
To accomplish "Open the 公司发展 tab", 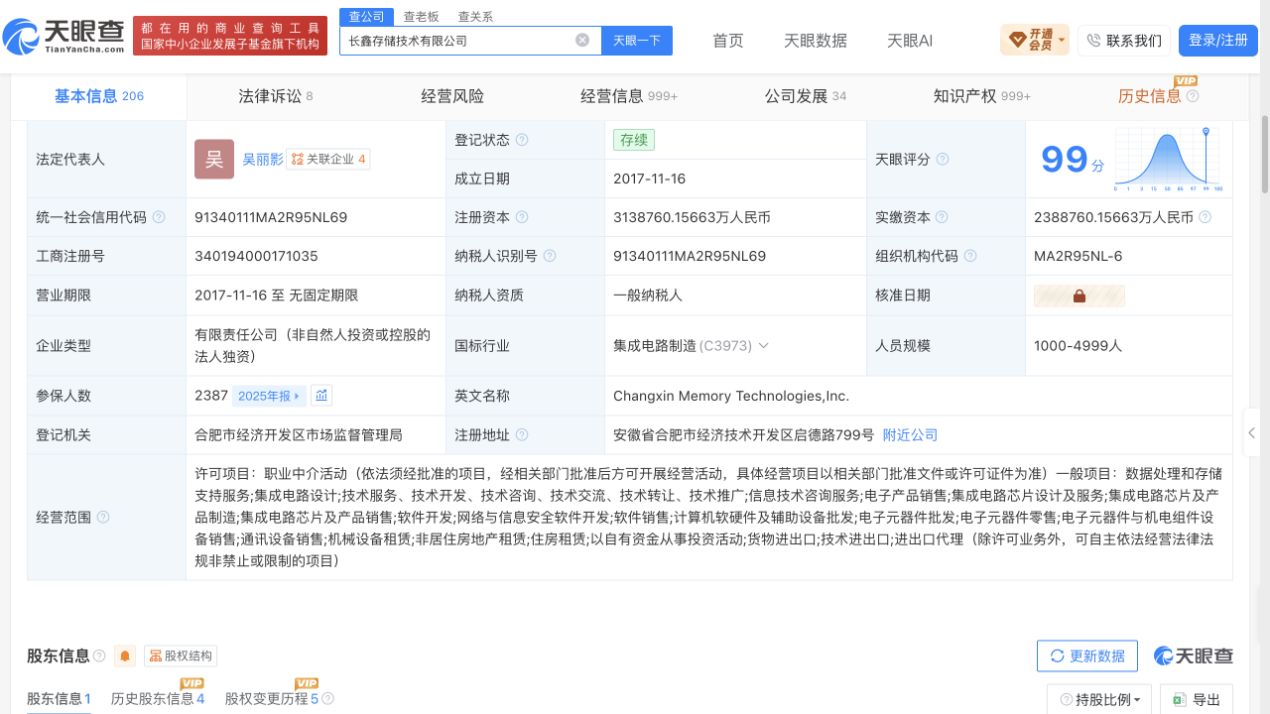I will pyautogui.click(x=805, y=96).
